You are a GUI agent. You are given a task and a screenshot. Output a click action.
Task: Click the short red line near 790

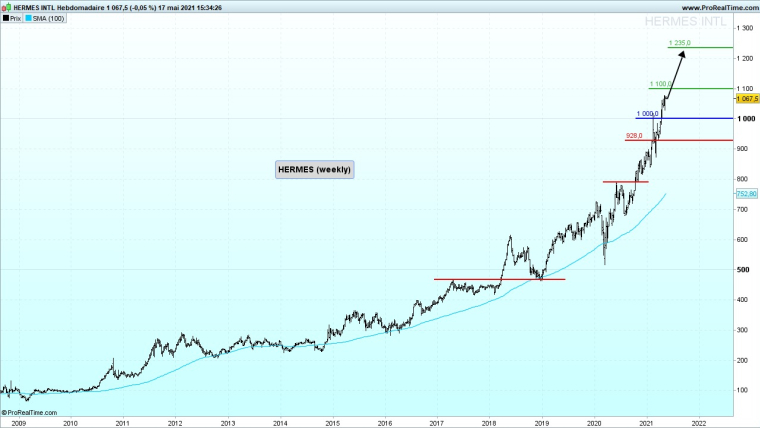(626, 182)
